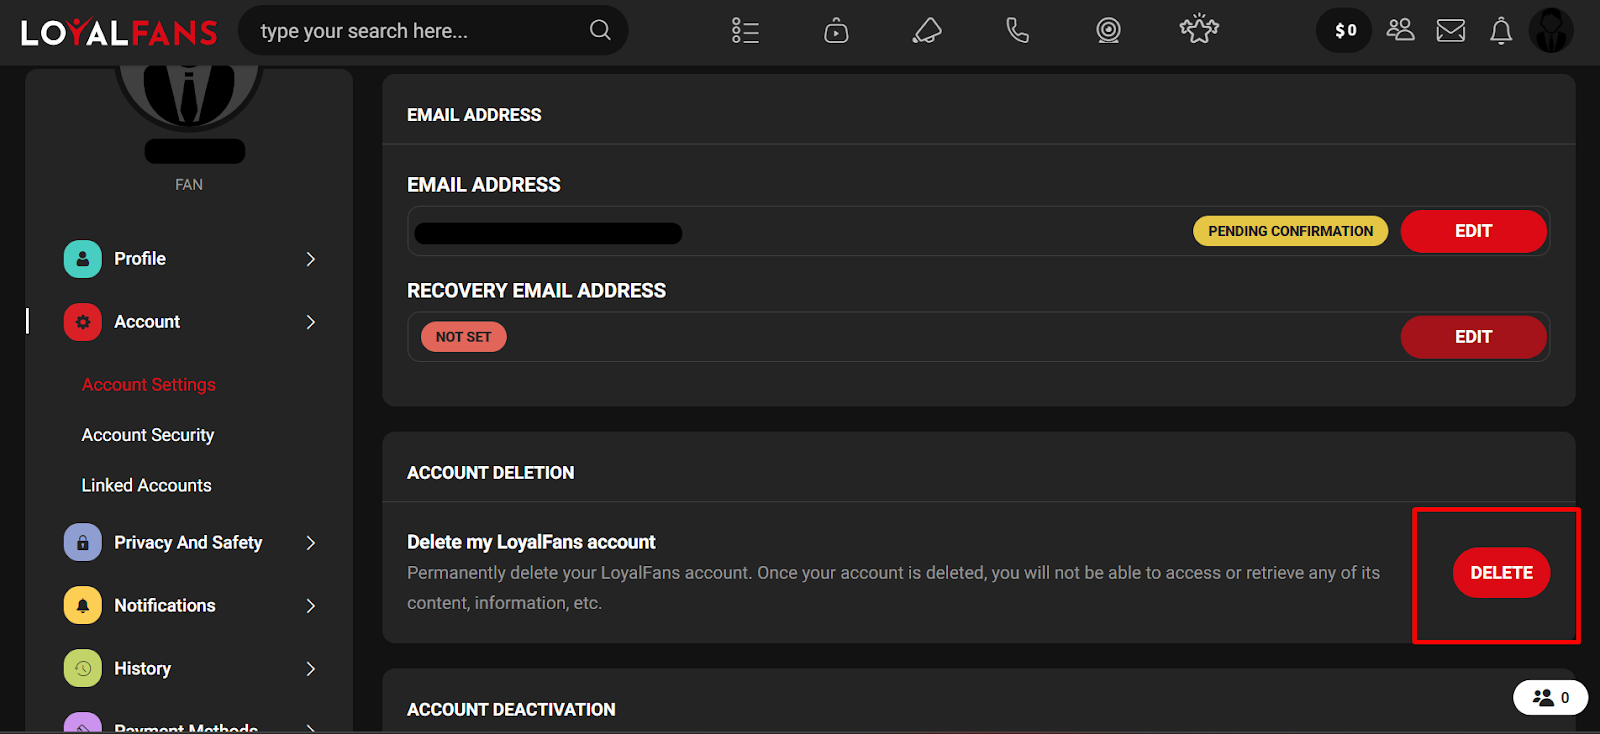Viewport: 1600px width, 734px height.
Task: Click the redacted email address field
Action: 548,233
